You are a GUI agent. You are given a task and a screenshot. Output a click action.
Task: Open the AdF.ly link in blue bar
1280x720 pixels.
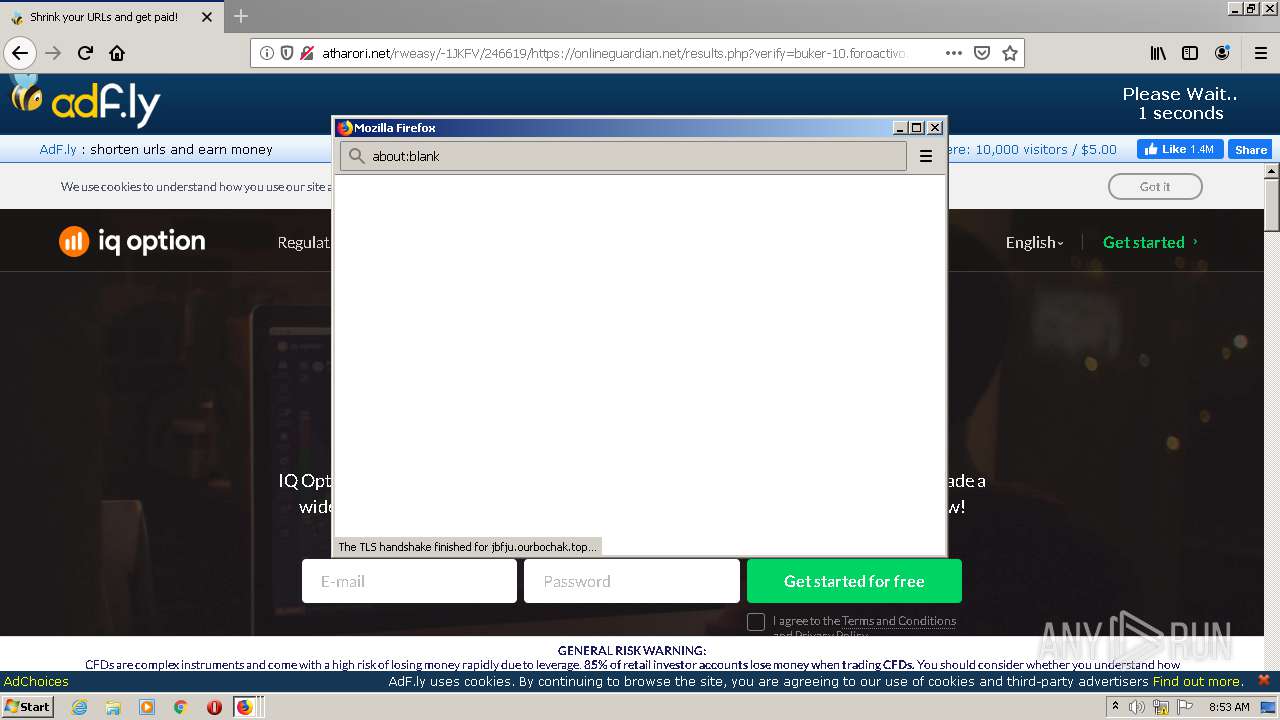coord(58,149)
